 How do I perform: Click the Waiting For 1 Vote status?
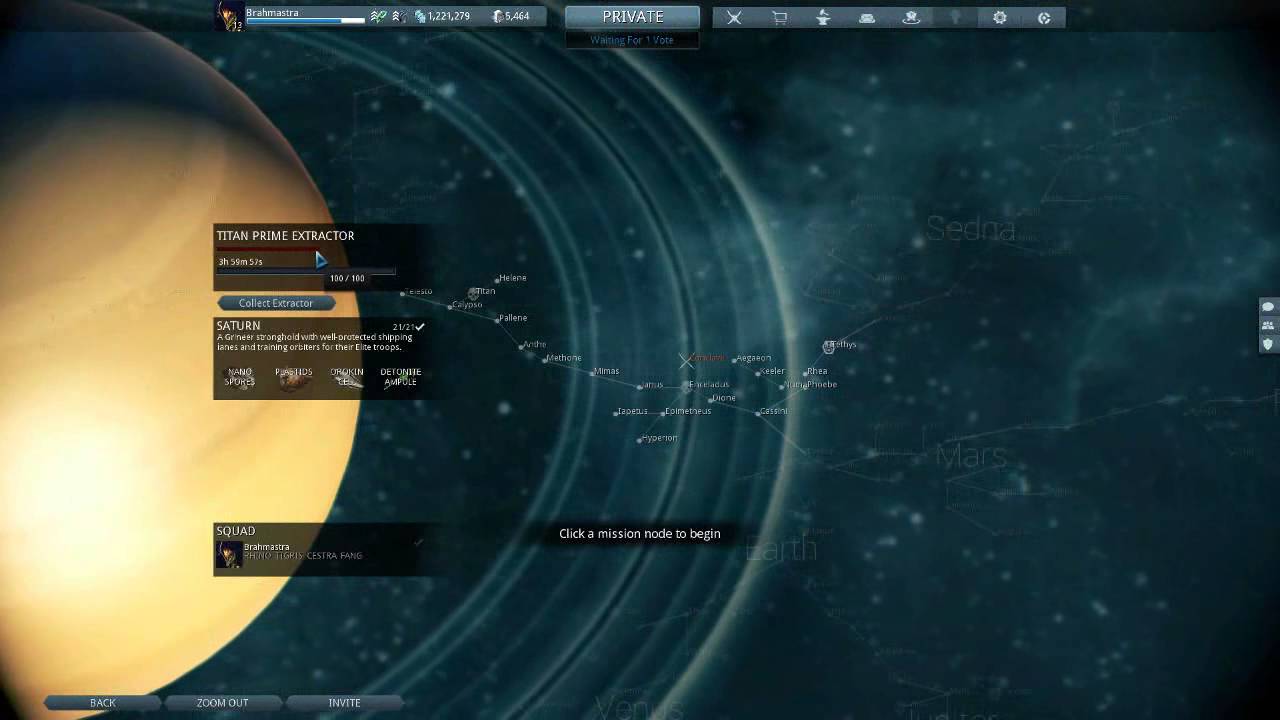point(632,40)
